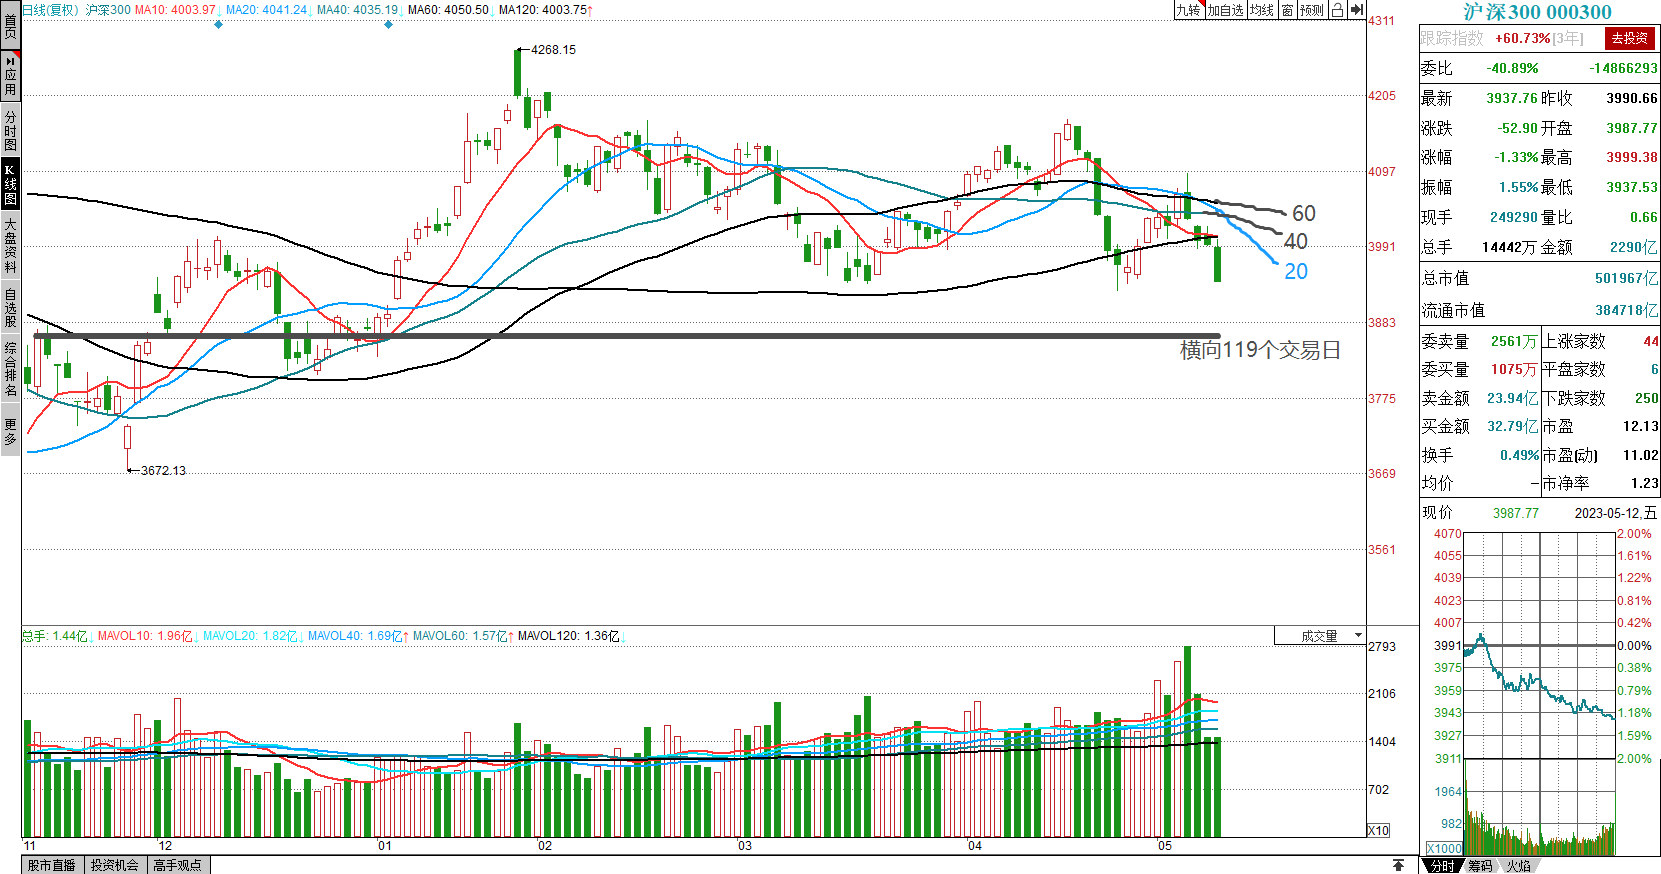The width and height of the screenshot is (1661, 874).
Task: Switch to 分时图 sidebar view
Action: [x=10, y=130]
